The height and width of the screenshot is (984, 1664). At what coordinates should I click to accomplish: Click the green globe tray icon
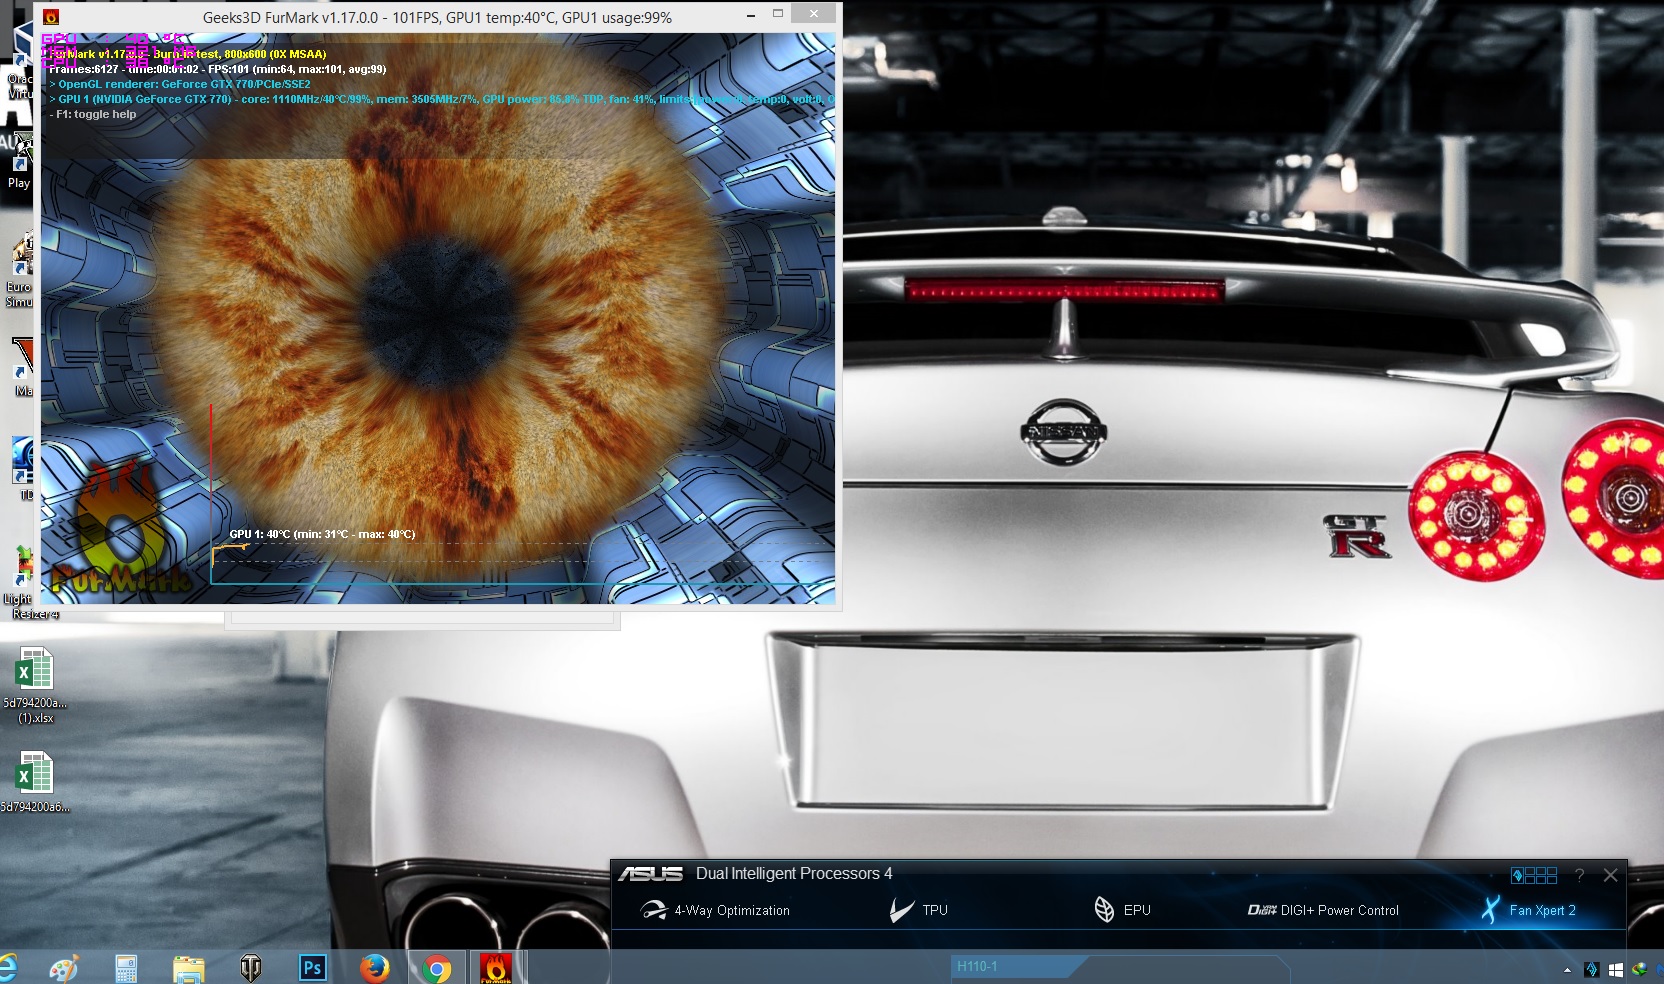1640,969
